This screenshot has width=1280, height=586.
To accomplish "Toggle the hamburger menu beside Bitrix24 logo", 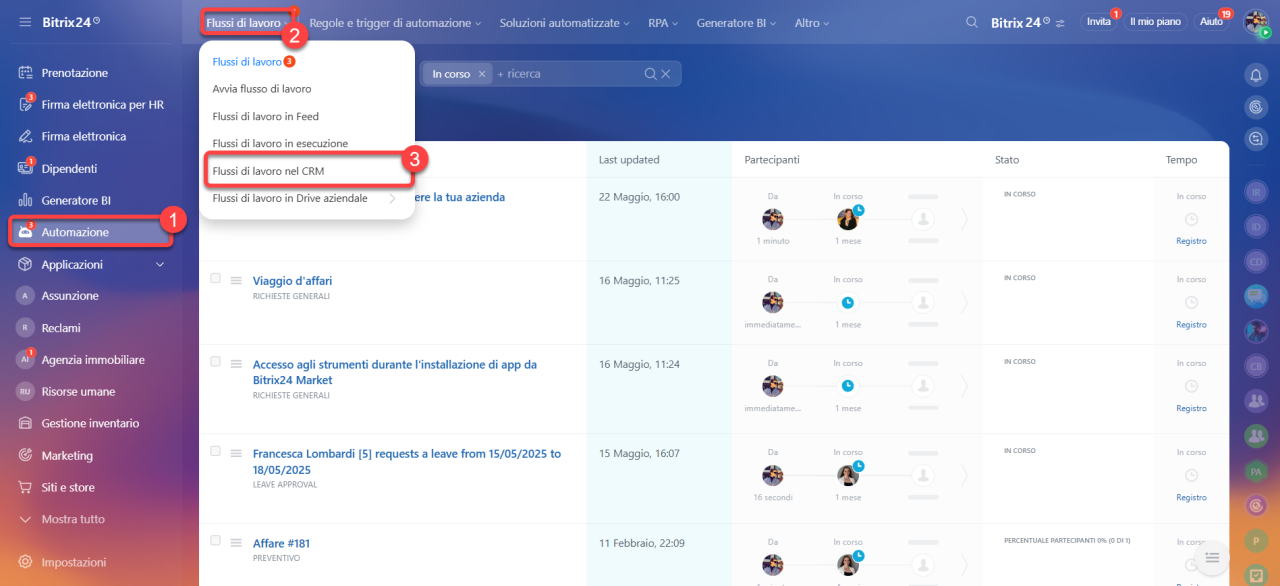I will coord(25,21).
